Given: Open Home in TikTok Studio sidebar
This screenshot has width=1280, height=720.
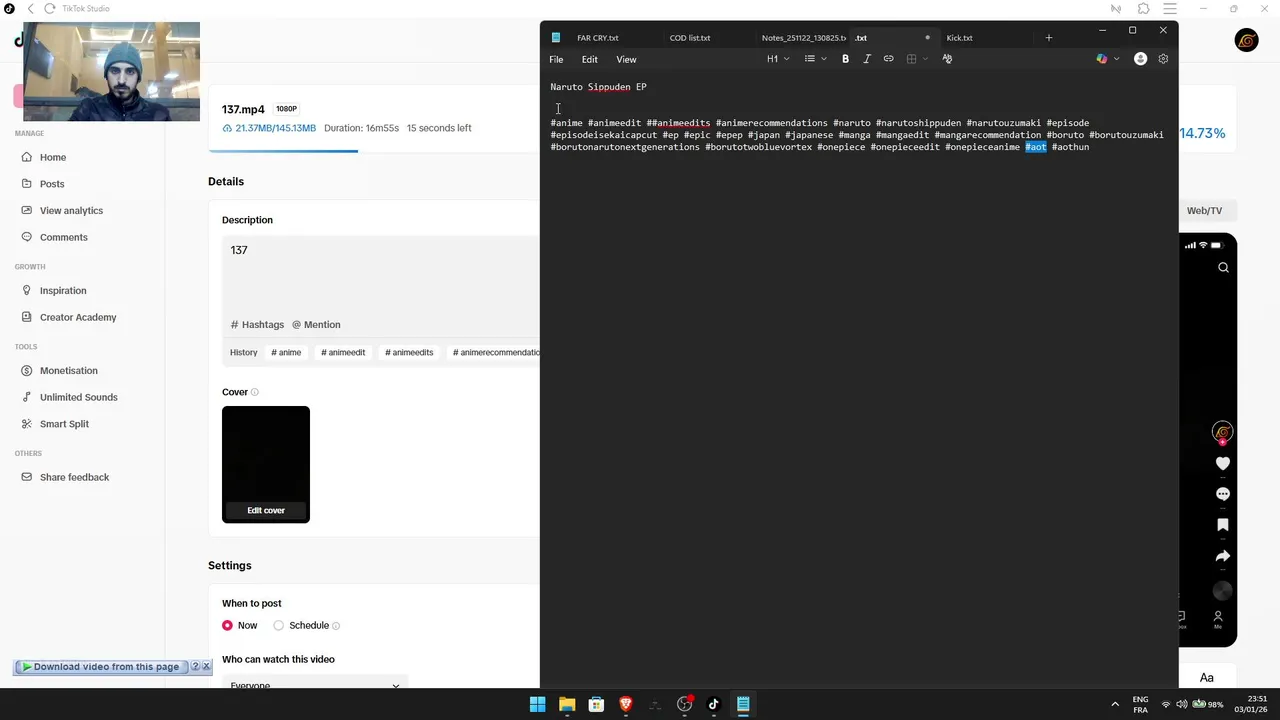Looking at the screenshot, I should click(53, 157).
